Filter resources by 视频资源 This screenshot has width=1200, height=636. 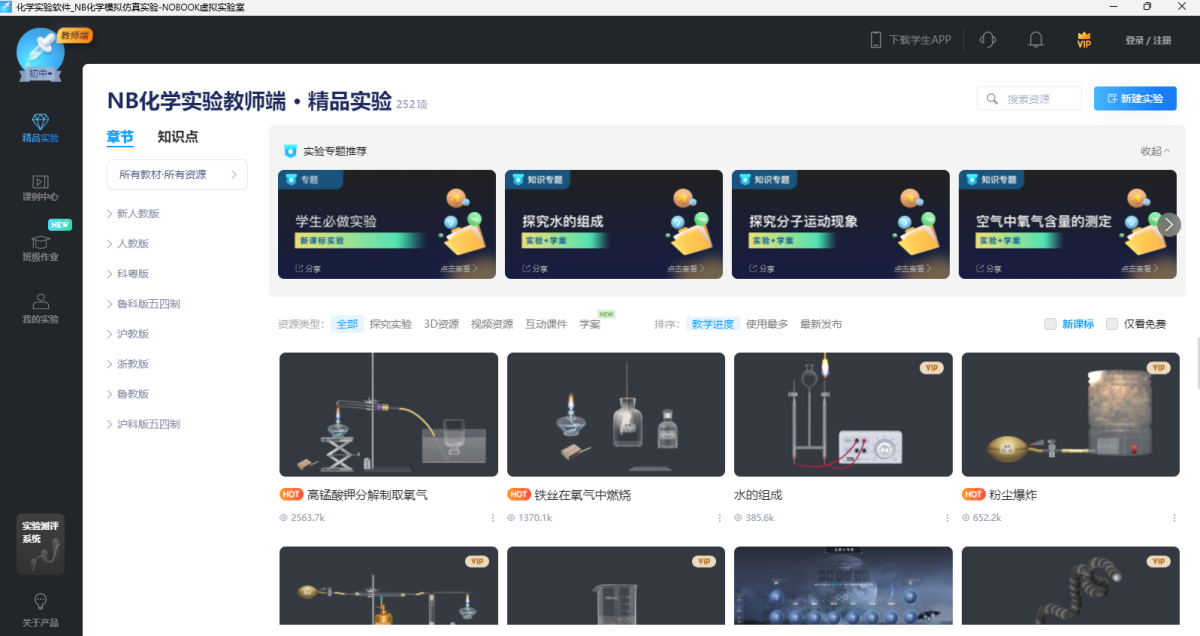pyautogui.click(x=492, y=324)
